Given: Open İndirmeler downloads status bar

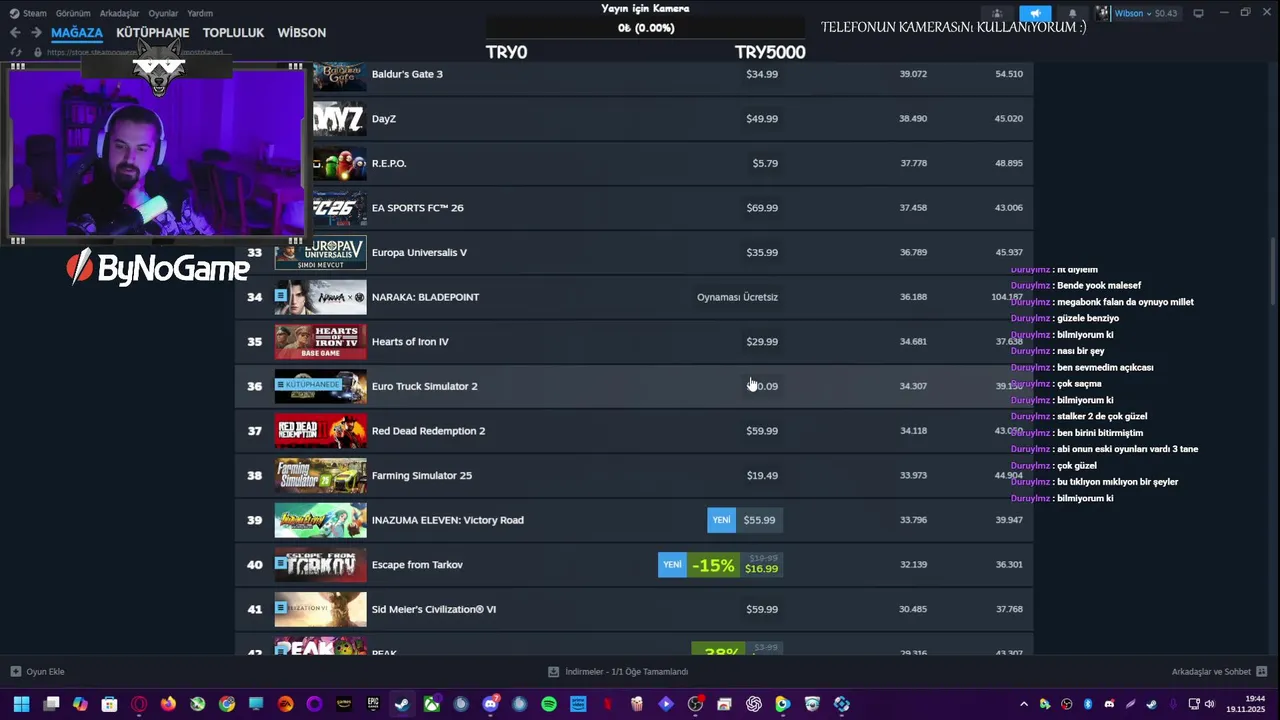Looking at the screenshot, I should tap(618, 672).
